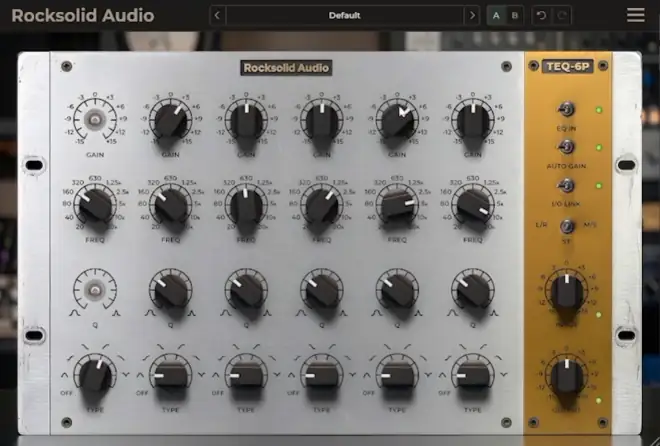Click the Q knob of the fifth band
The width and height of the screenshot is (660, 446).
397,290
